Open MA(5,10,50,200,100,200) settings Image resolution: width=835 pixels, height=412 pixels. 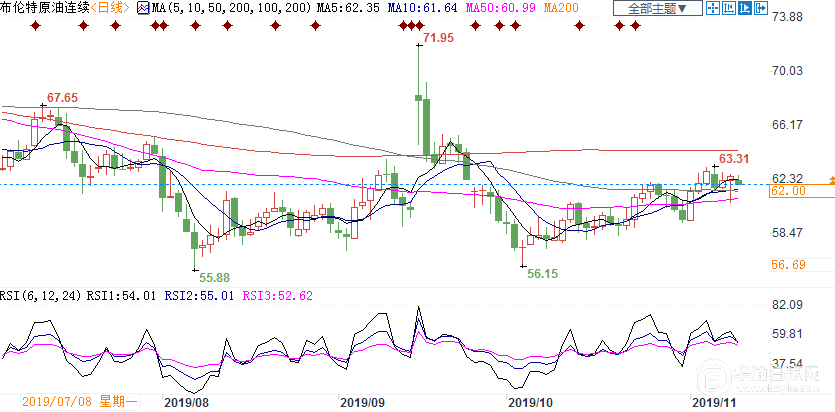[231, 8]
